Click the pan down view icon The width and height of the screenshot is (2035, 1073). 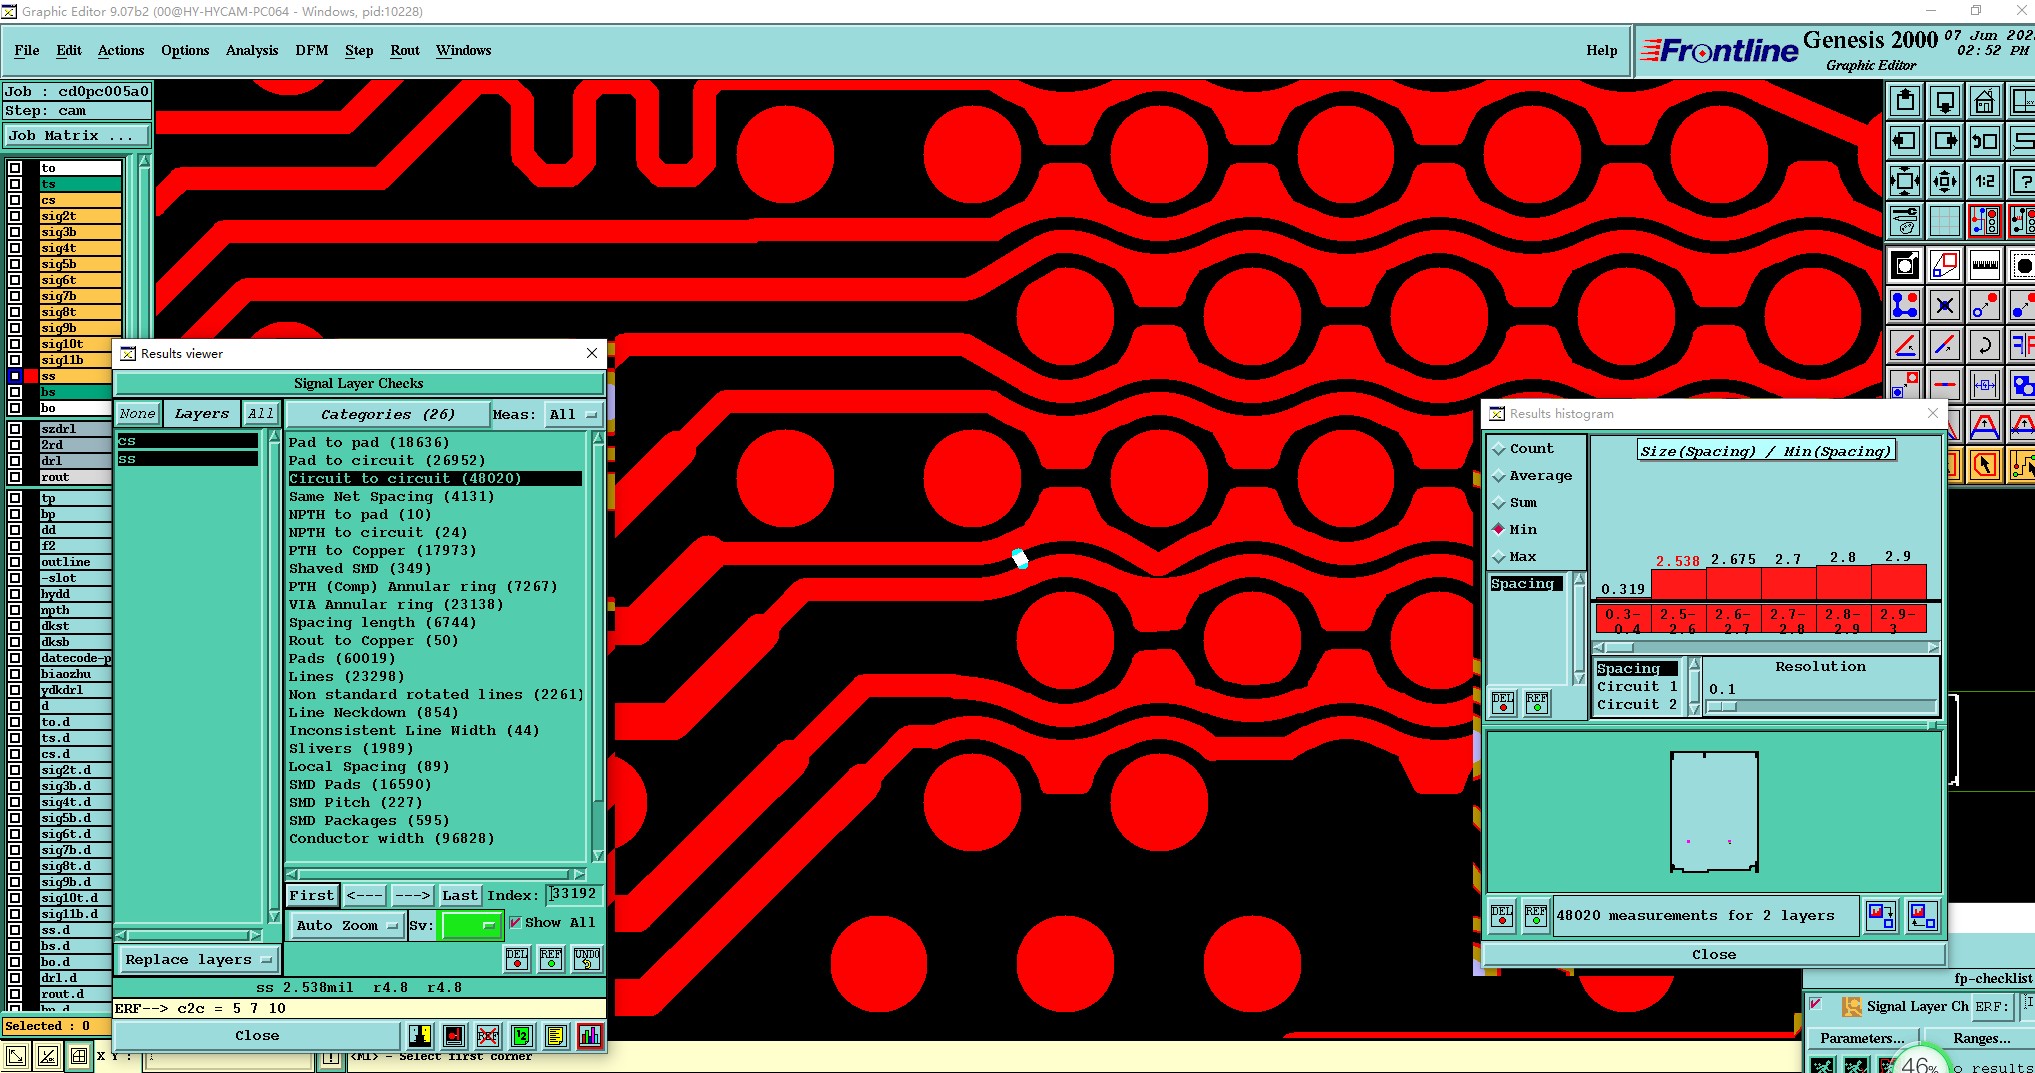(1945, 101)
